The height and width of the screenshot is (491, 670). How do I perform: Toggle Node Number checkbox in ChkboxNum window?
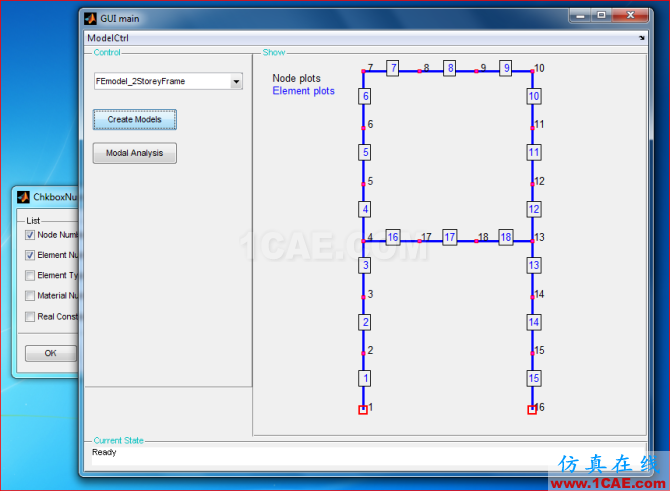pos(30,235)
